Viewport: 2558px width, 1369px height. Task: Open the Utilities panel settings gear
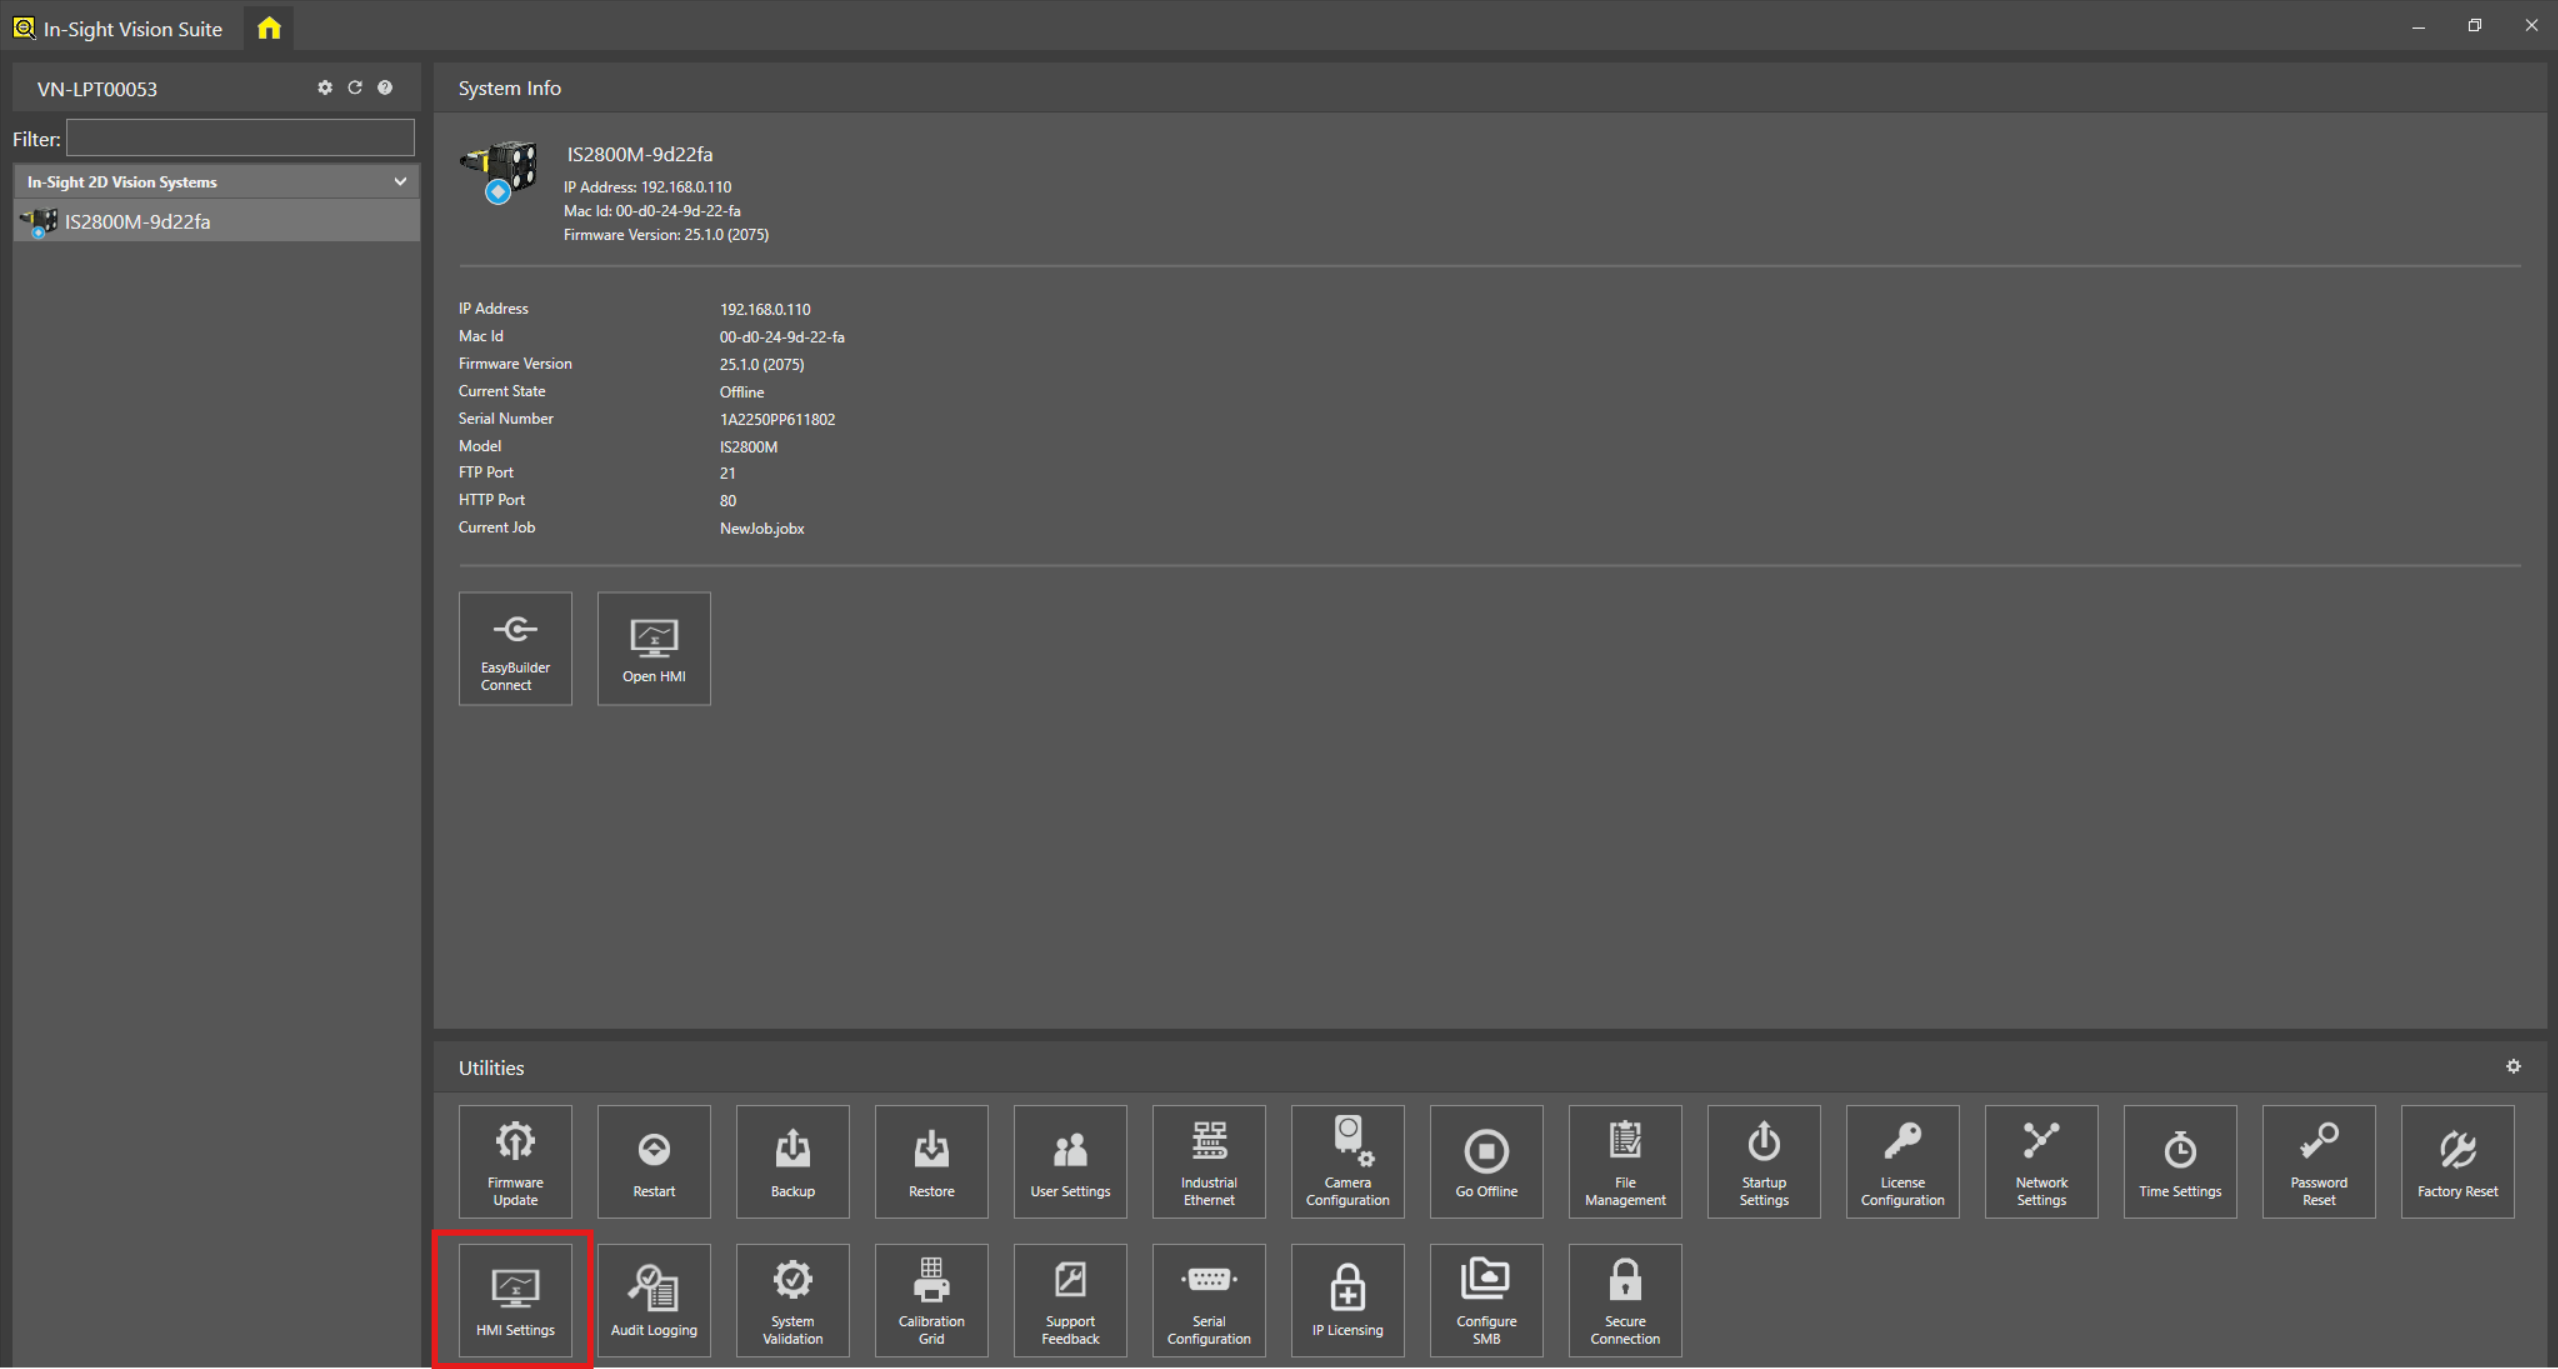(2512, 1067)
